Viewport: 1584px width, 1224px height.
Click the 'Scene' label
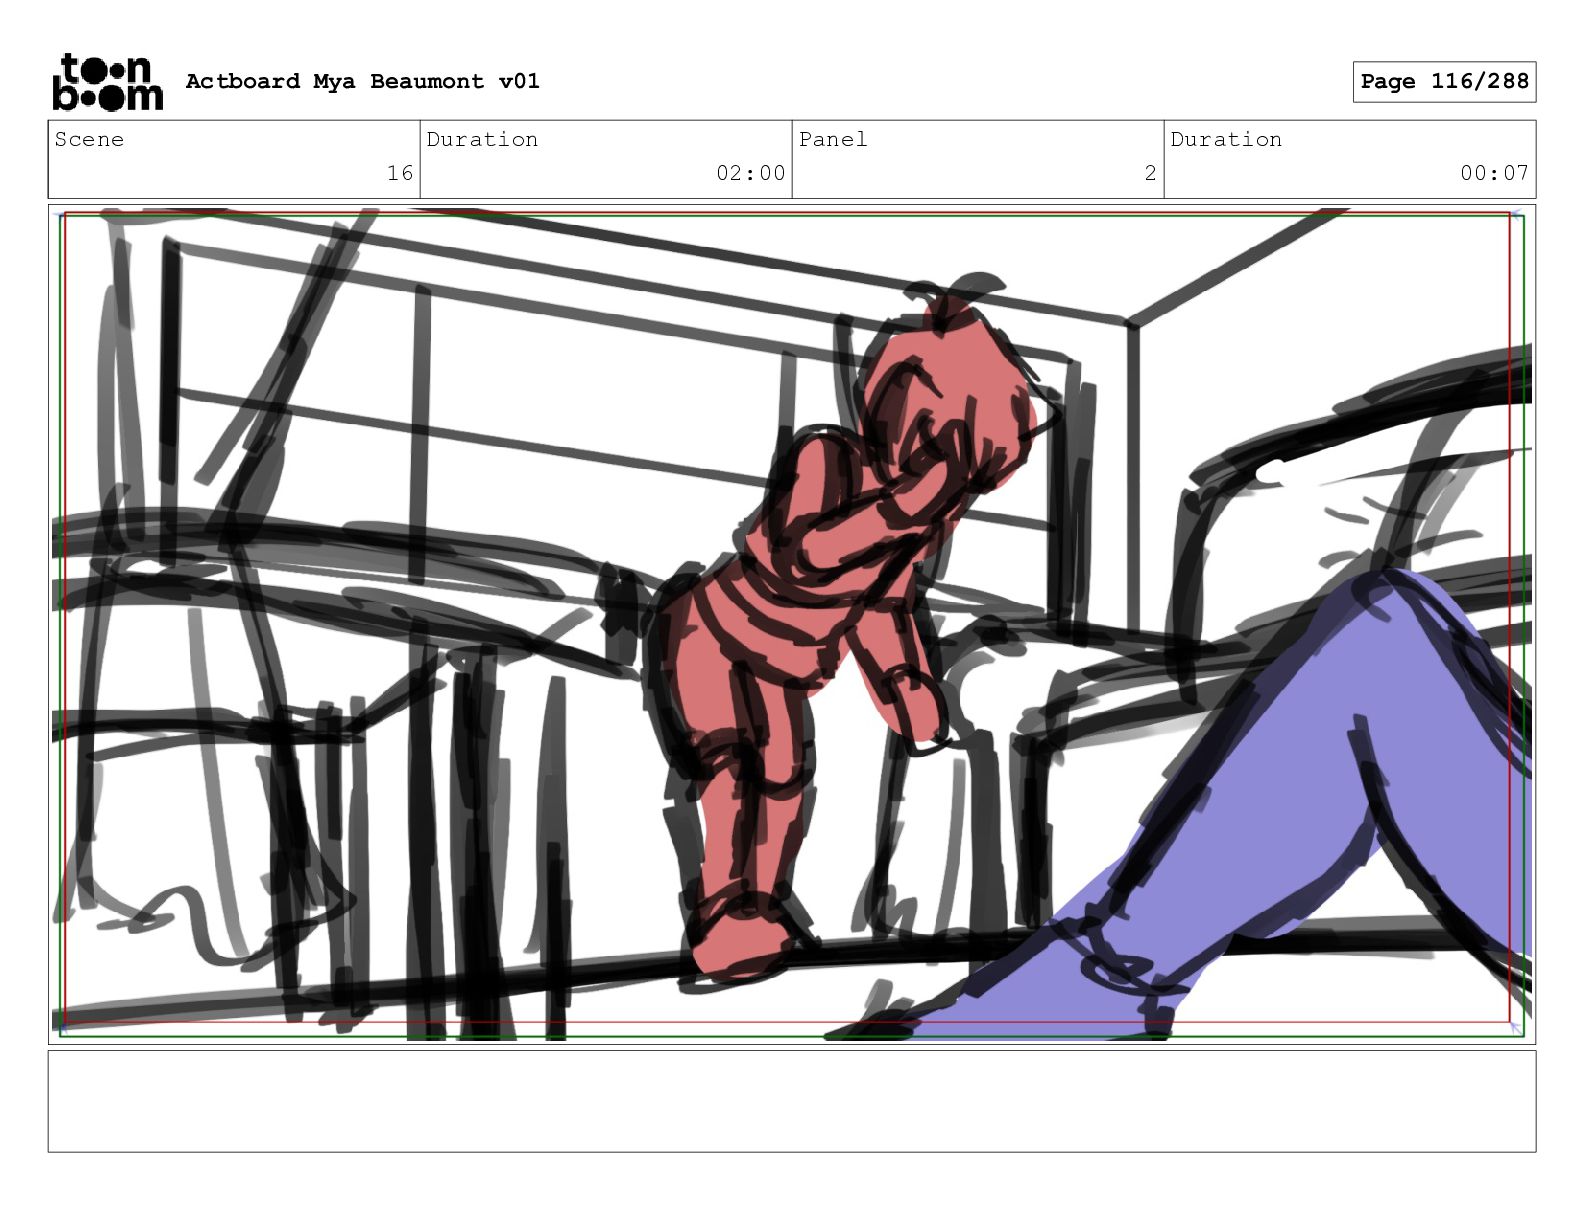(90, 139)
